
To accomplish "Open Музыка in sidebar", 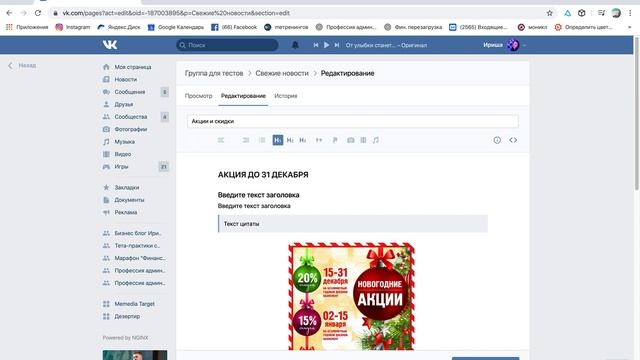I will click(x=124, y=142).
